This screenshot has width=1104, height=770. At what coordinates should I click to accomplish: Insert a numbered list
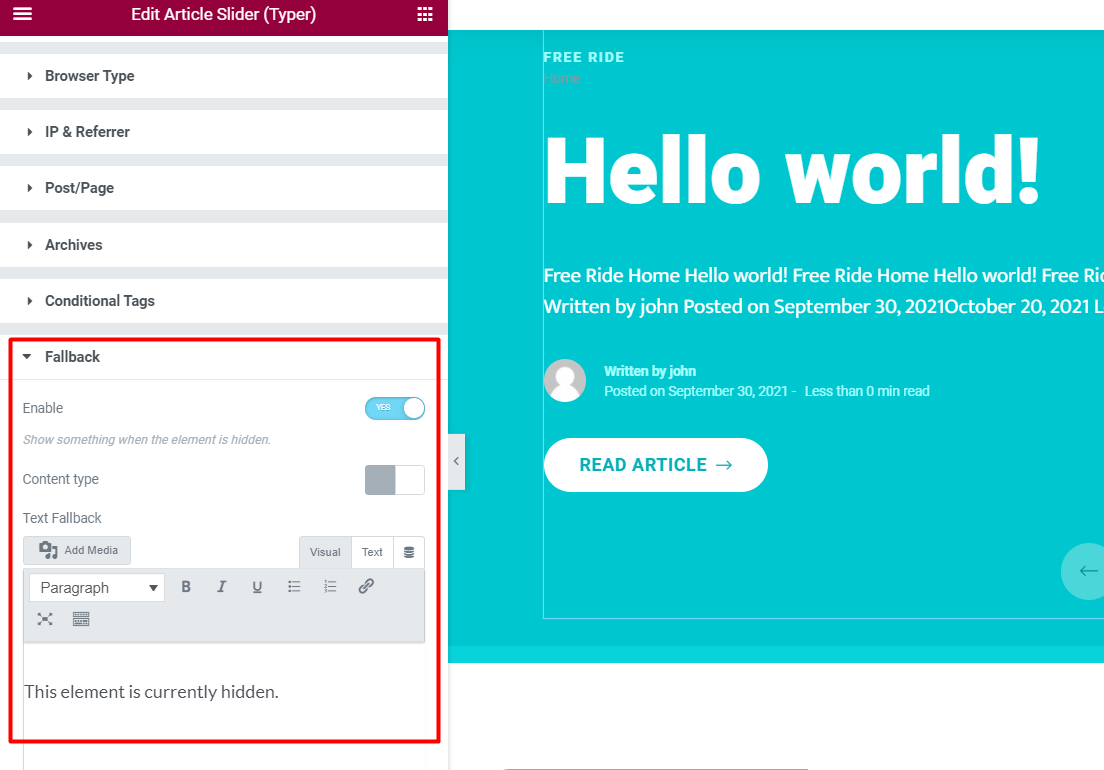pos(330,586)
